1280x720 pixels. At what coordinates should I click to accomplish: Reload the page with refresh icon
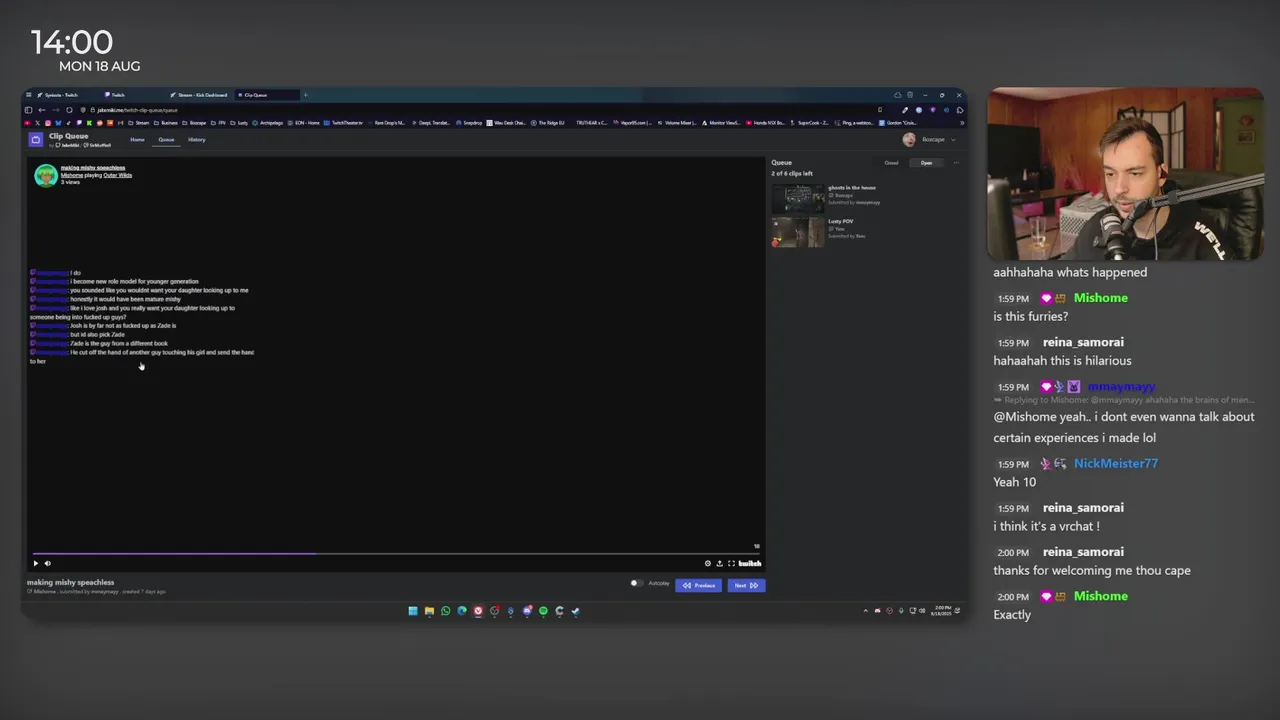tap(69, 110)
